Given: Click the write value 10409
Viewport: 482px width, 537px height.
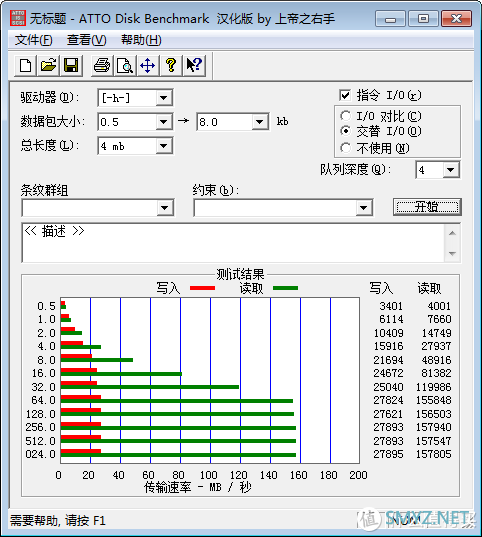Looking at the screenshot, I should pyautogui.click(x=388, y=333).
